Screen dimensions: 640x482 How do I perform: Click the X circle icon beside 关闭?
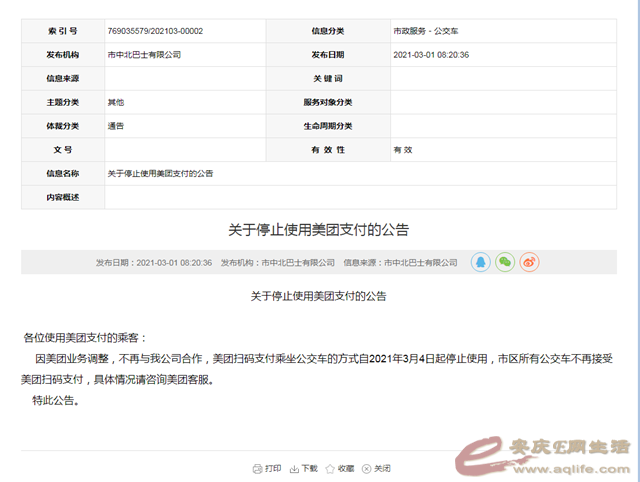click(367, 468)
